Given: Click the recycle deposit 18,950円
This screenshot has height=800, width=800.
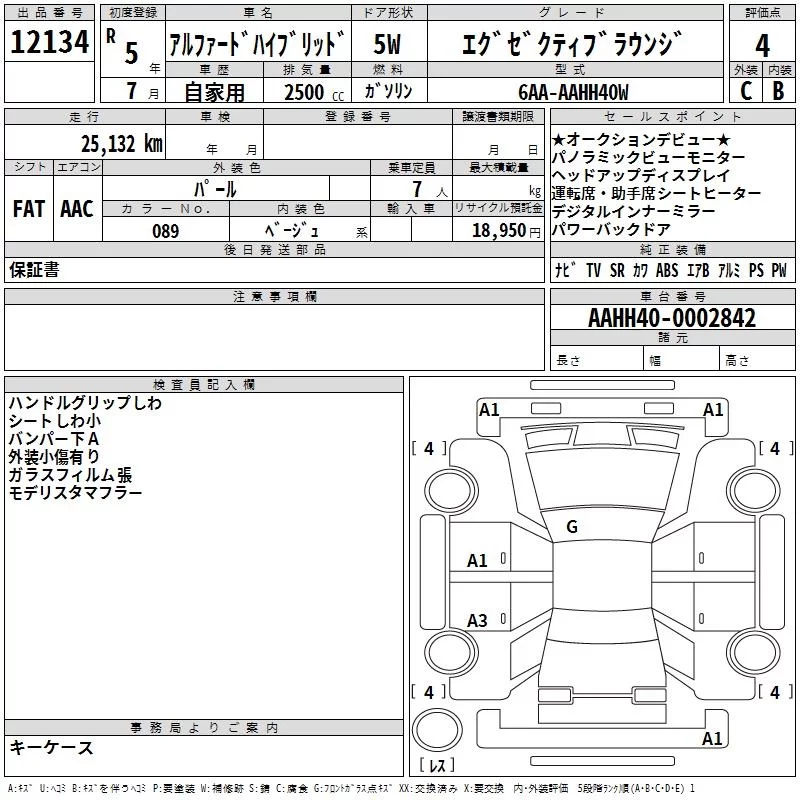Looking at the screenshot, I should click(506, 231).
